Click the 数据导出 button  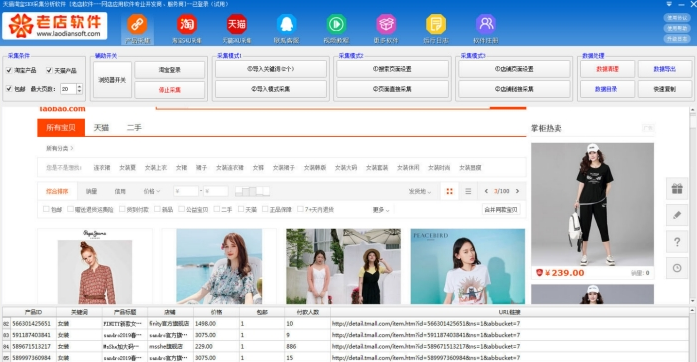(665, 69)
